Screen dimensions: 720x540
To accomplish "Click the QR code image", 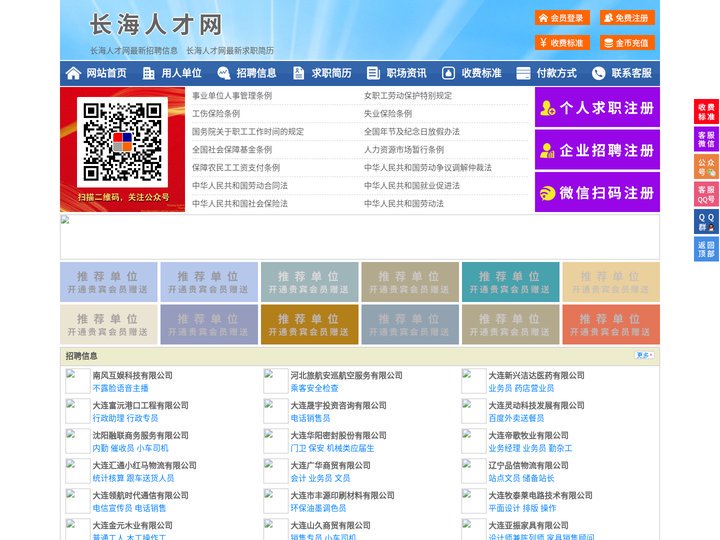I will [x=122, y=142].
